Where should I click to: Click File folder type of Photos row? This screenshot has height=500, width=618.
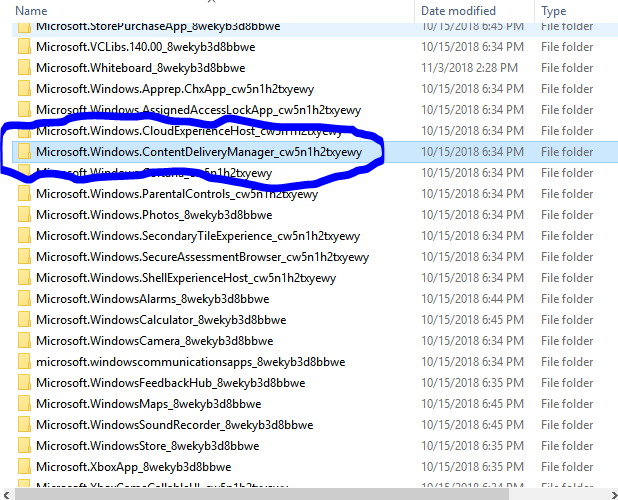pos(567,215)
